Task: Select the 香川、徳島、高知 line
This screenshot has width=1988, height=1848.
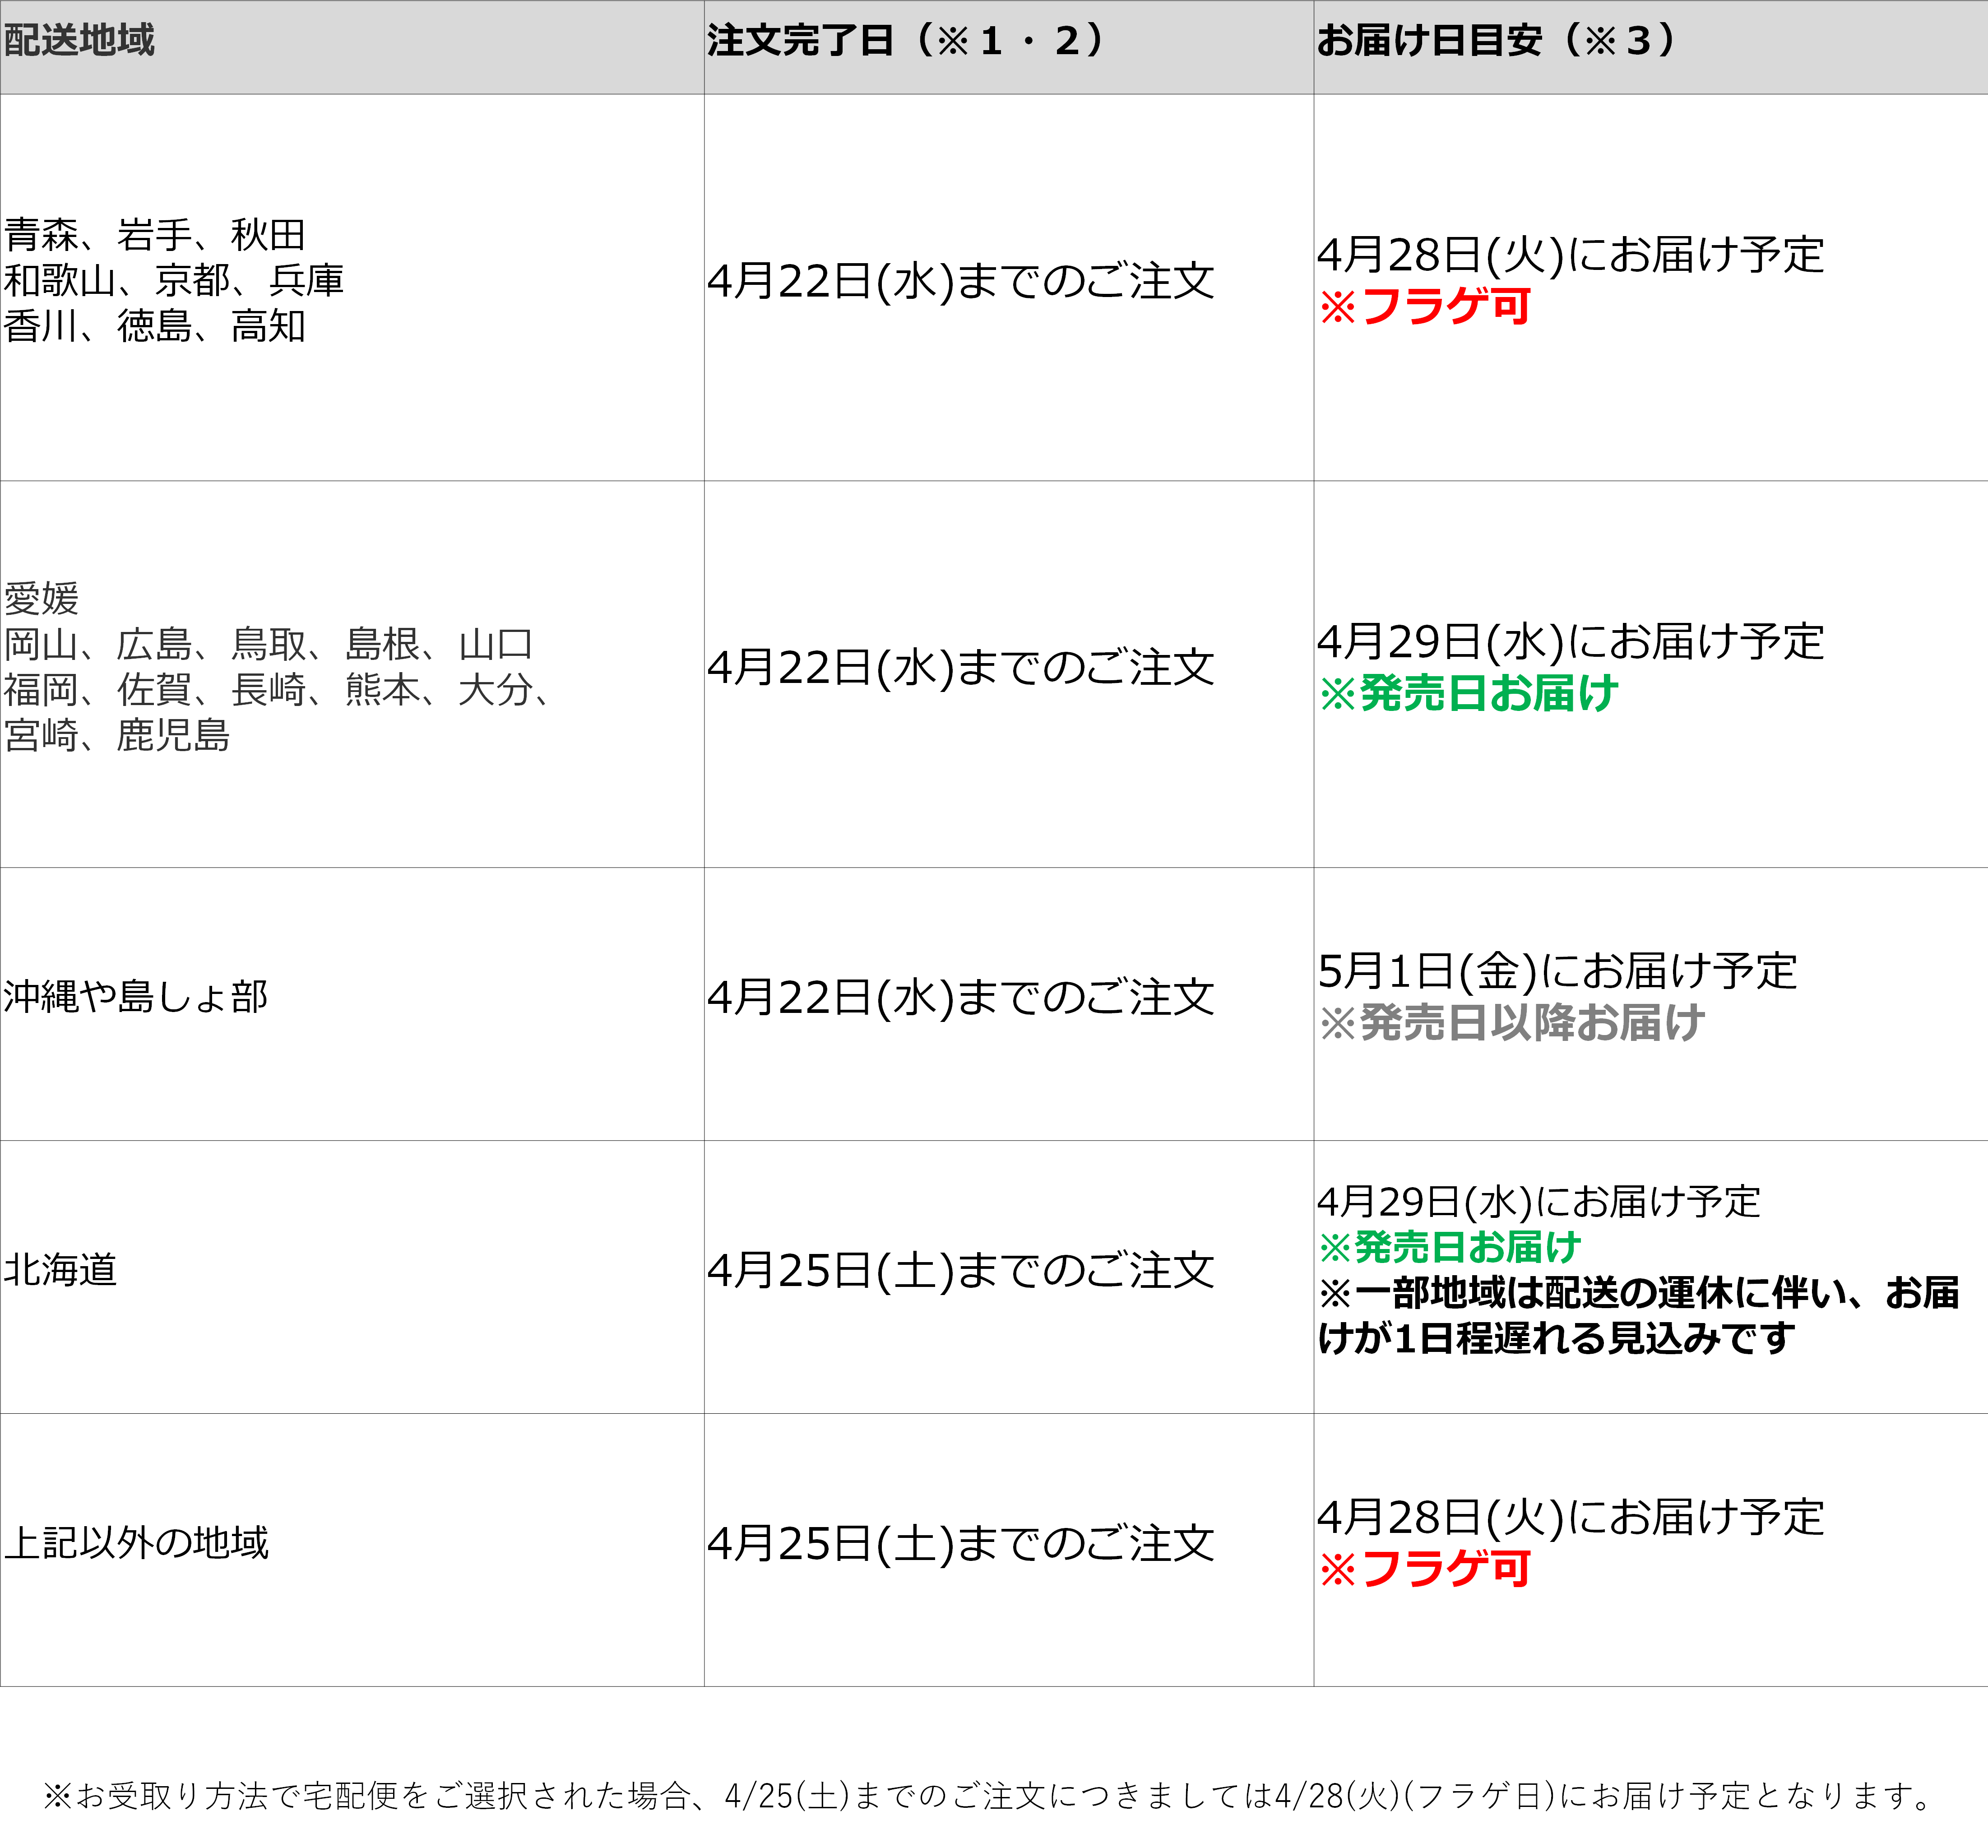Action: tap(155, 326)
